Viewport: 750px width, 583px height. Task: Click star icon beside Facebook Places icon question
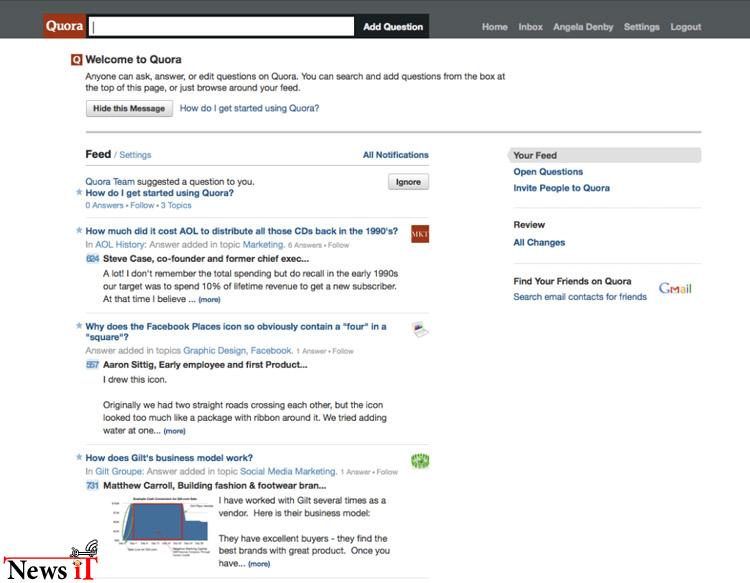[79, 326]
